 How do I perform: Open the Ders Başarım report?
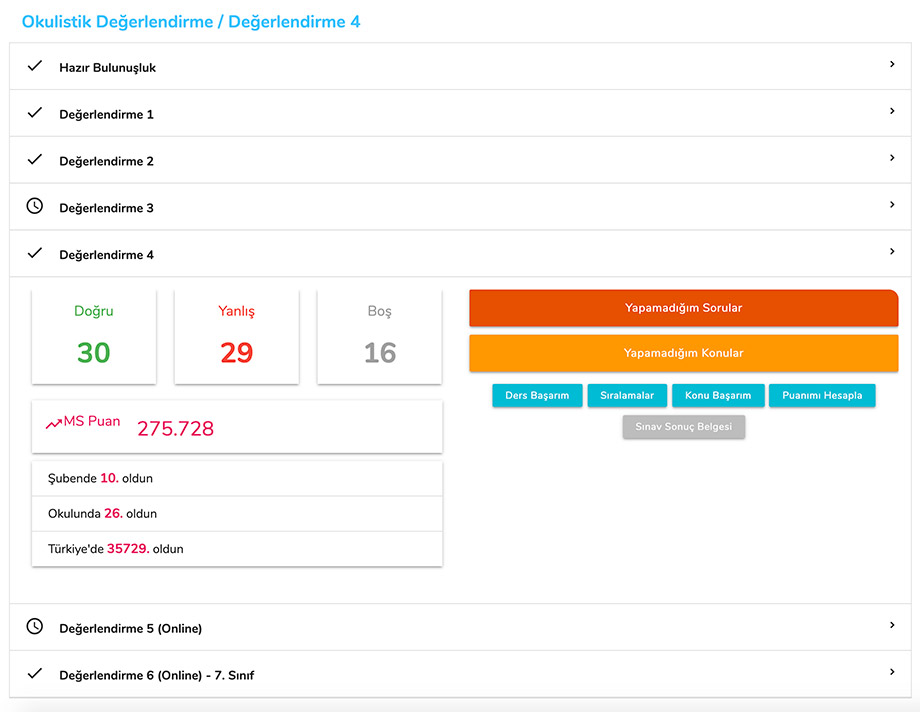point(537,396)
